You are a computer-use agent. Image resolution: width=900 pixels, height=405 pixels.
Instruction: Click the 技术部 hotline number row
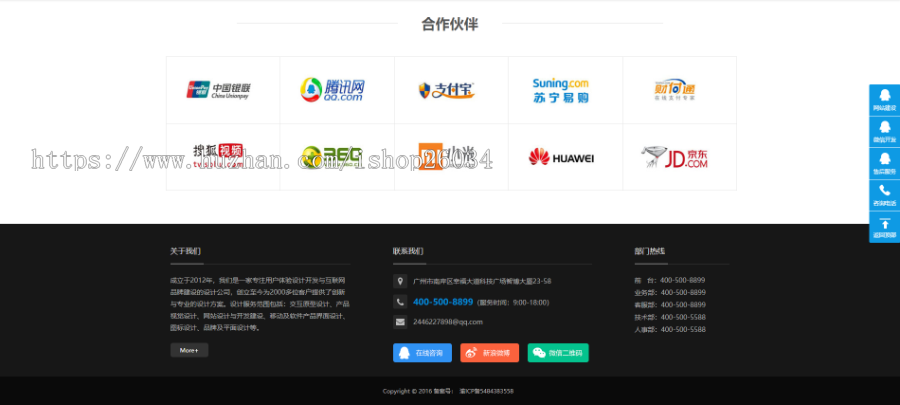pos(670,317)
